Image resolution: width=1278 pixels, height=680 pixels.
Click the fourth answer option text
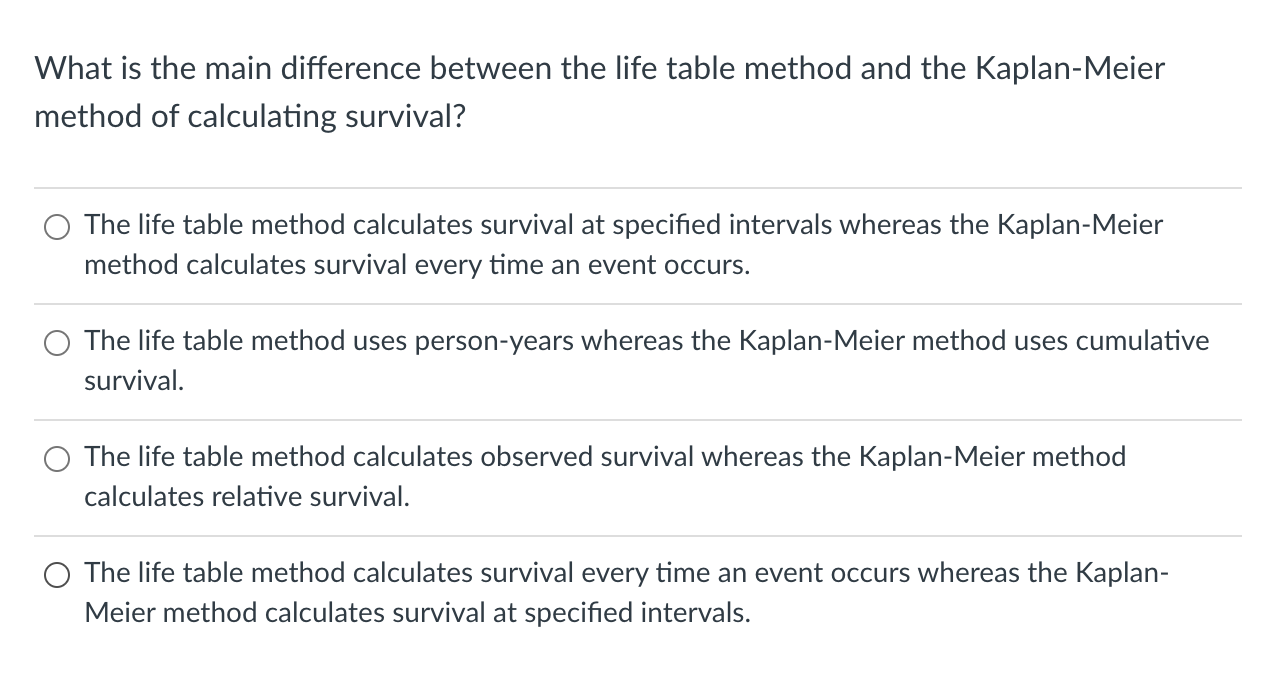(627, 592)
